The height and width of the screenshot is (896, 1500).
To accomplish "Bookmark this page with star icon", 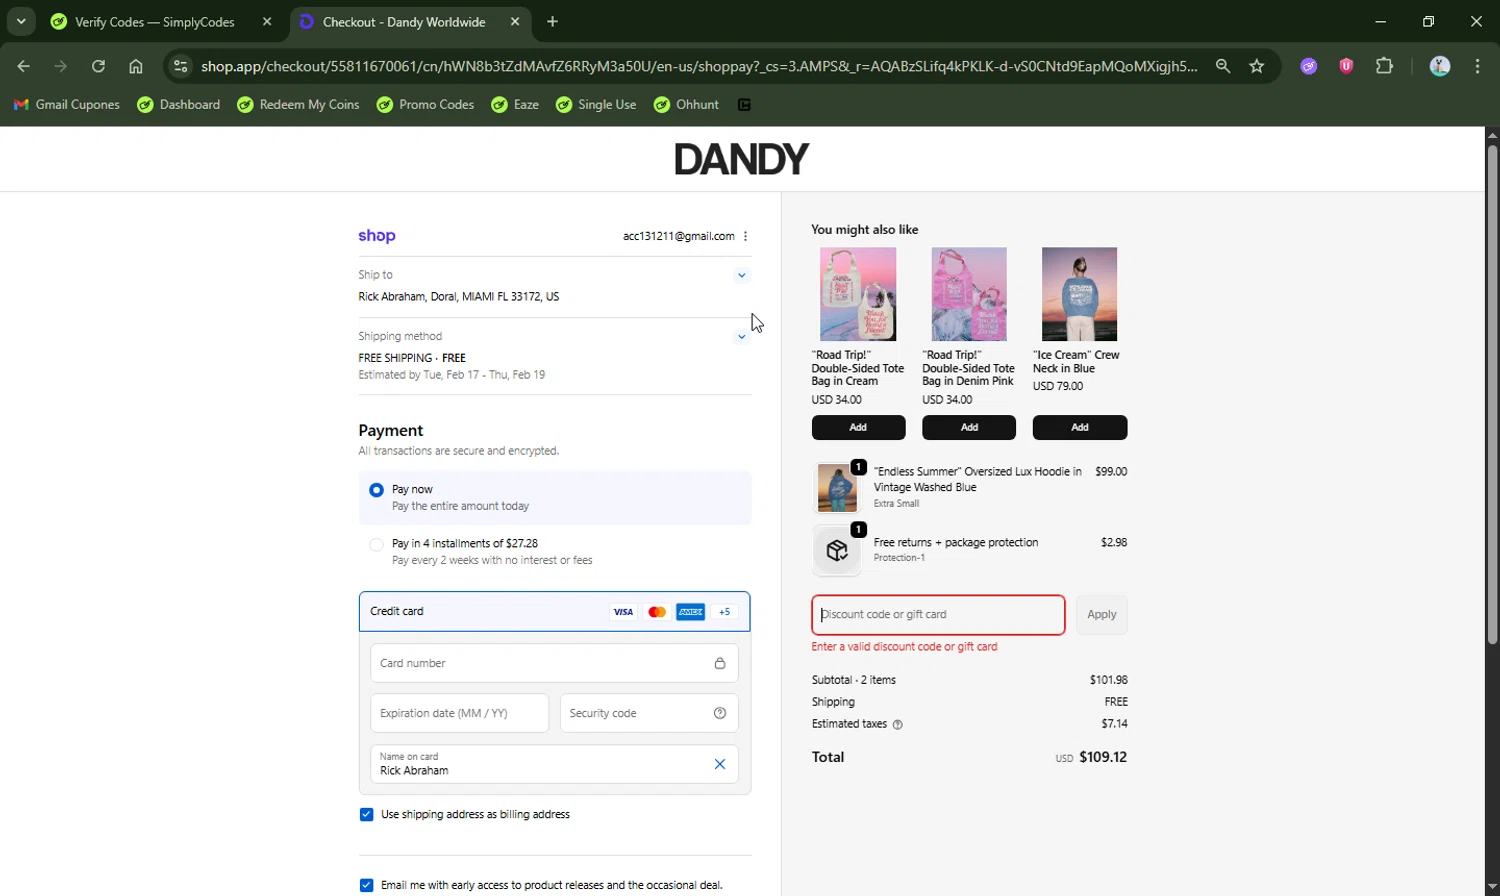I will click(1257, 66).
